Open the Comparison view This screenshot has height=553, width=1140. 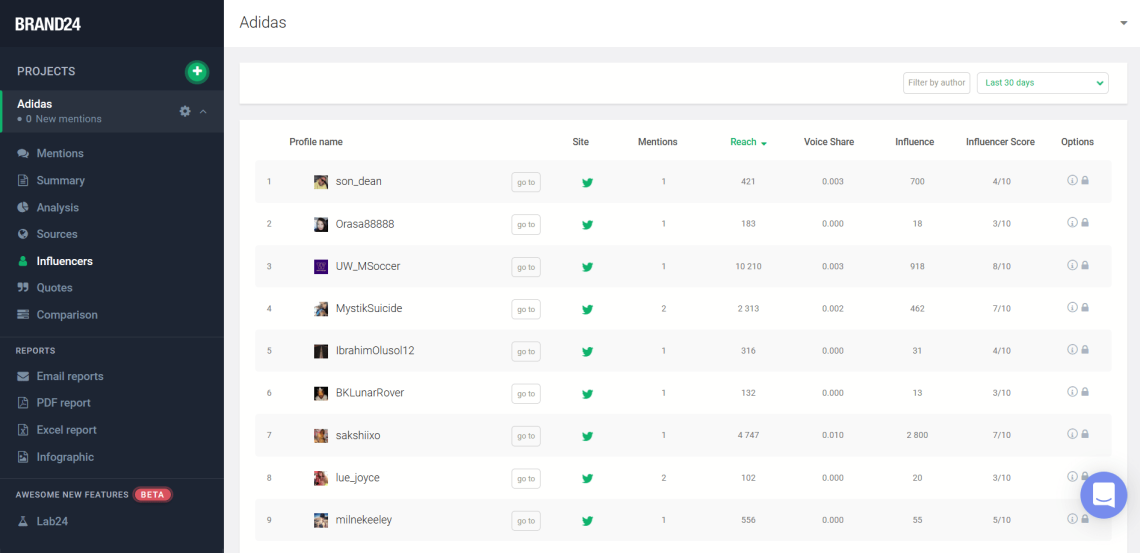pyautogui.click(x=67, y=314)
